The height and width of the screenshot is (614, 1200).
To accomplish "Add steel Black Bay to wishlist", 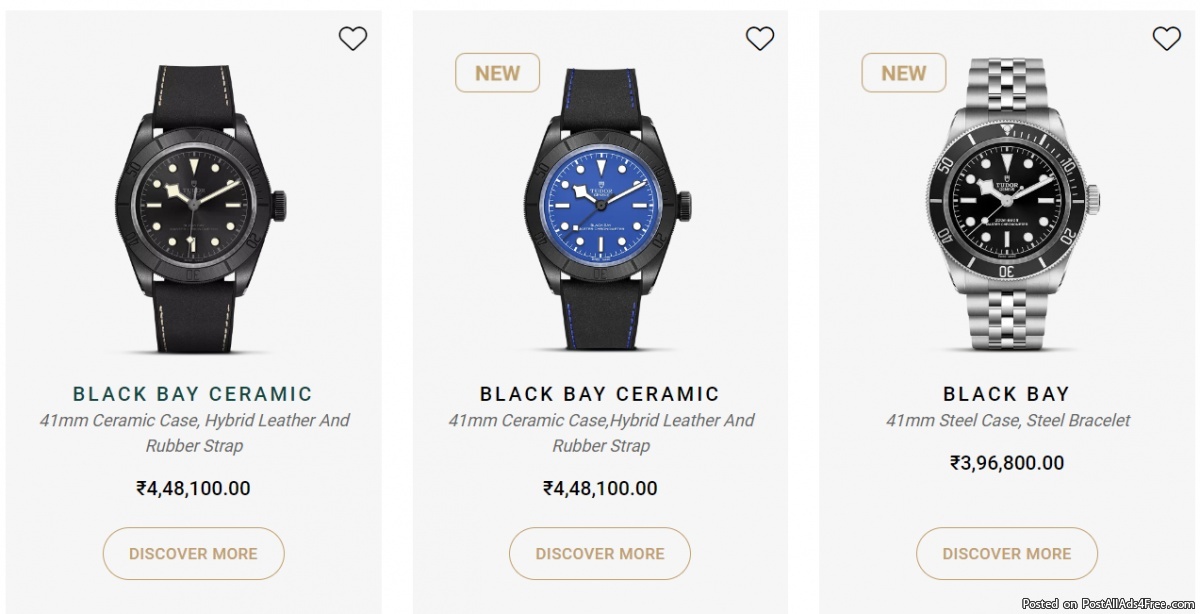I will point(1166,39).
